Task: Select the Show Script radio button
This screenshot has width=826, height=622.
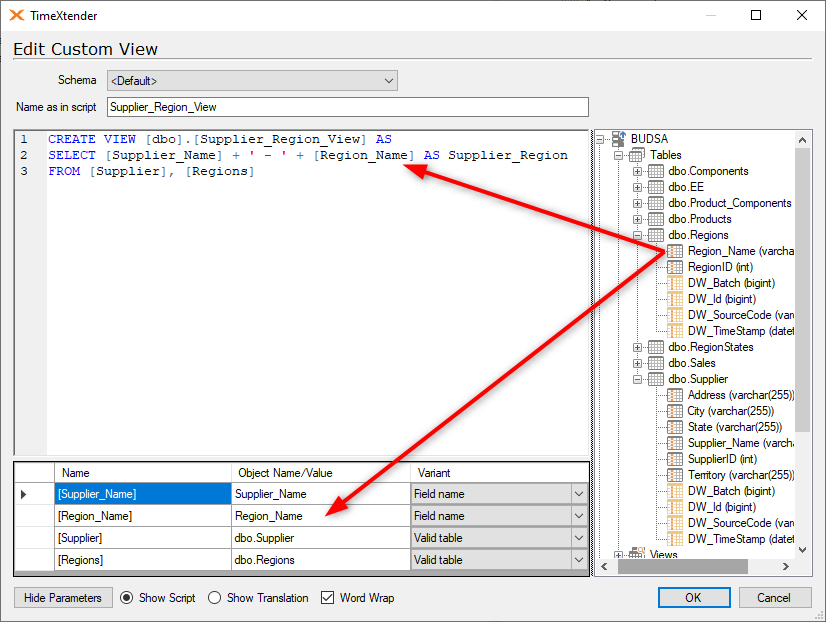Action: click(x=126, y=598)
